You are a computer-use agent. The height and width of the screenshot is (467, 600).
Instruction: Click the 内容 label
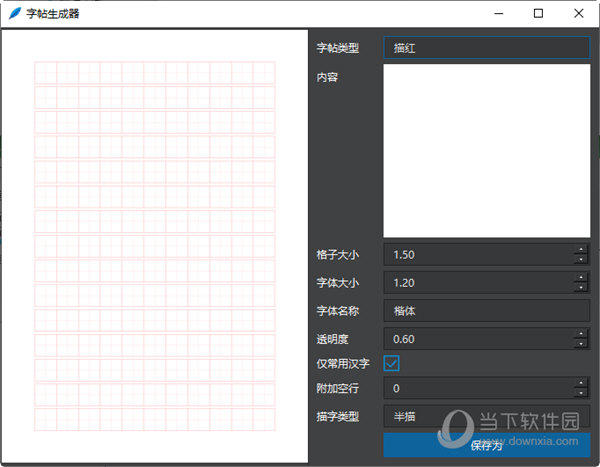coord(327,77)
